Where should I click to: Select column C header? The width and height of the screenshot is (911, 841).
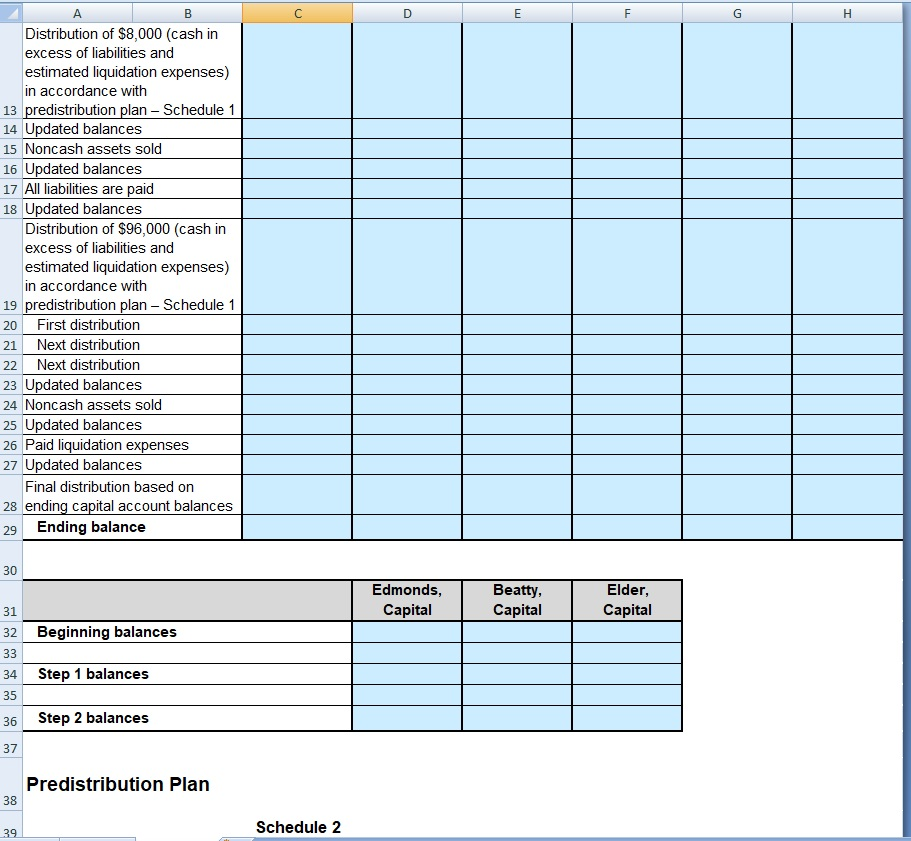point(297,13)
